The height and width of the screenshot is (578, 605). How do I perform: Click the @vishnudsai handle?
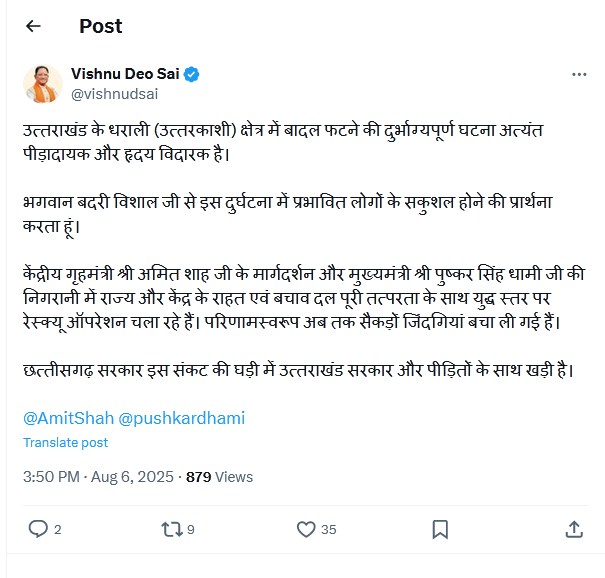(114, 93)
